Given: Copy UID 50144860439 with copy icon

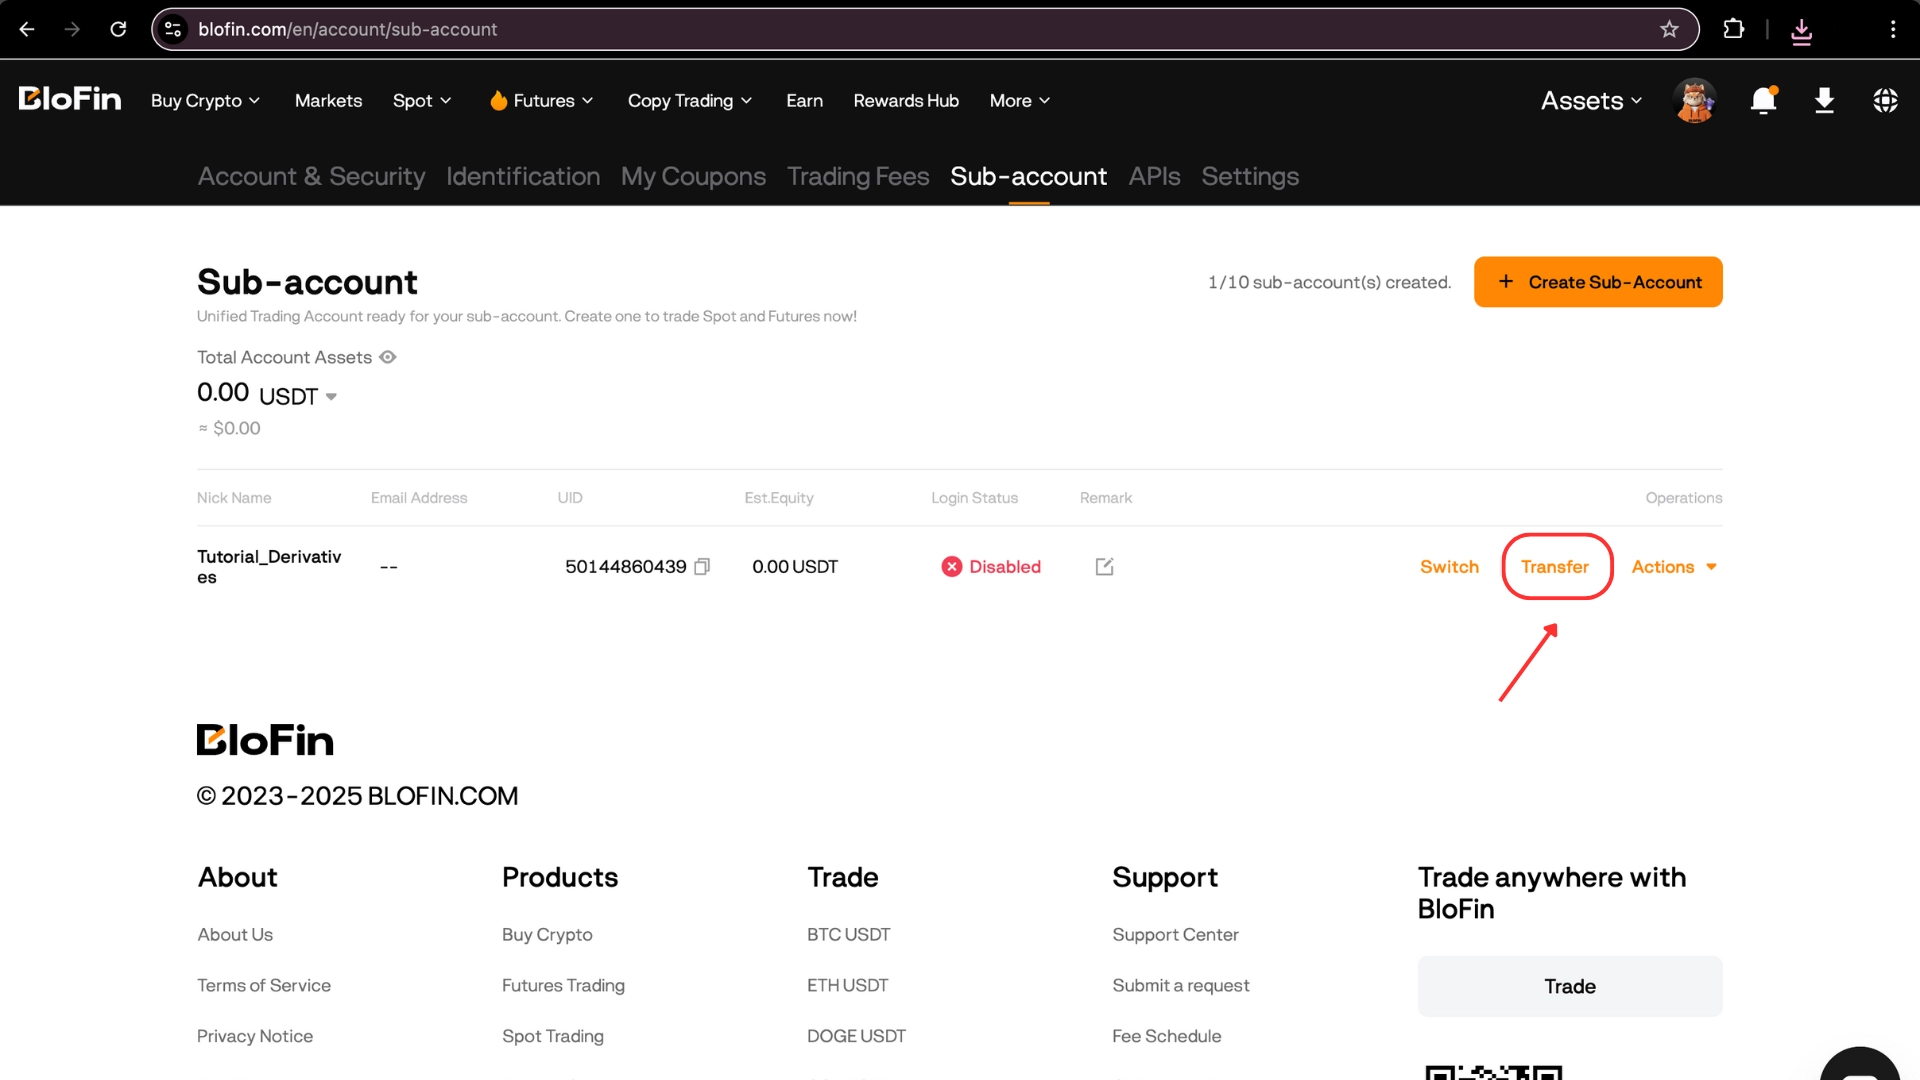Looking at the screenshot, I should pyautogui.click(x=702, y=567).
